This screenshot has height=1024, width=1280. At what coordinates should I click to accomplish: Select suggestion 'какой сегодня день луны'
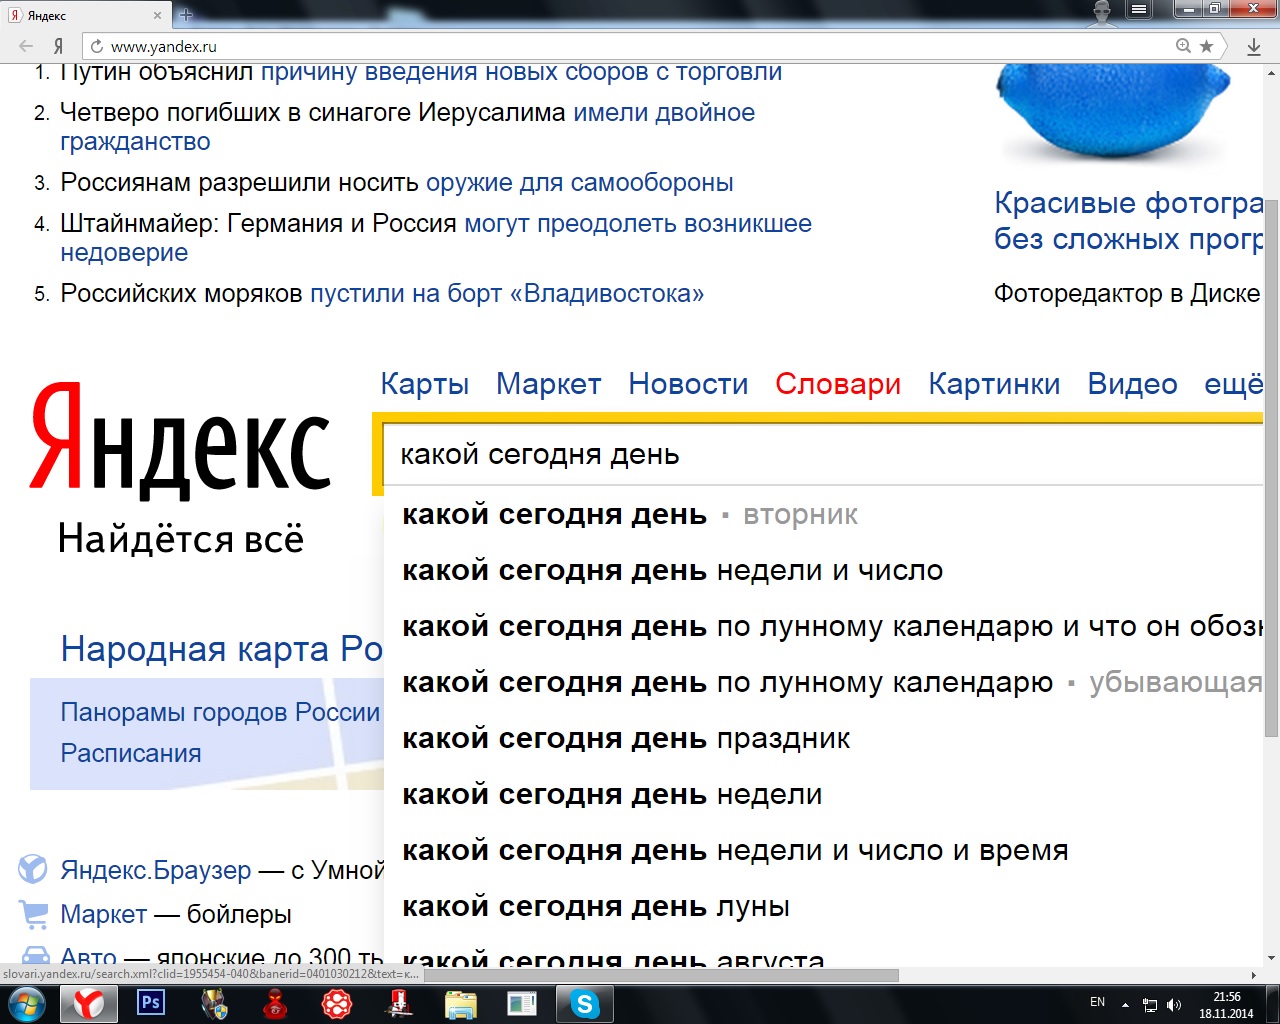pos(823,907)
